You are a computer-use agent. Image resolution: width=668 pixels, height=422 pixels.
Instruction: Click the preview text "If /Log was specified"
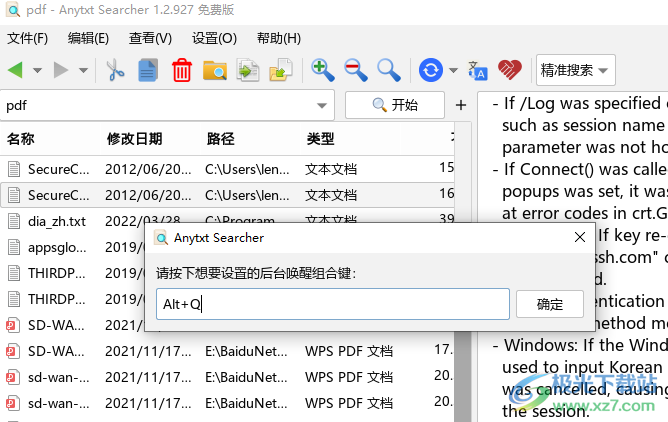coord(582,103)
